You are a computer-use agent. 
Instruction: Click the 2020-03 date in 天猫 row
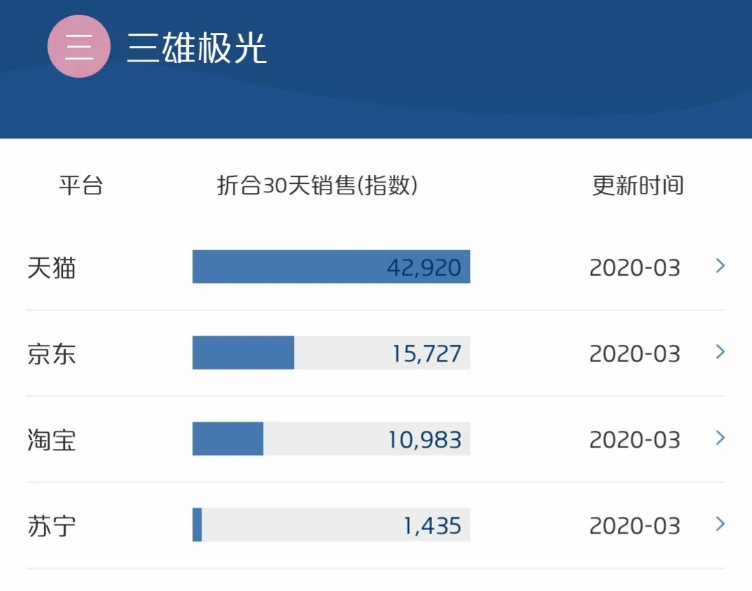point(635,268)
